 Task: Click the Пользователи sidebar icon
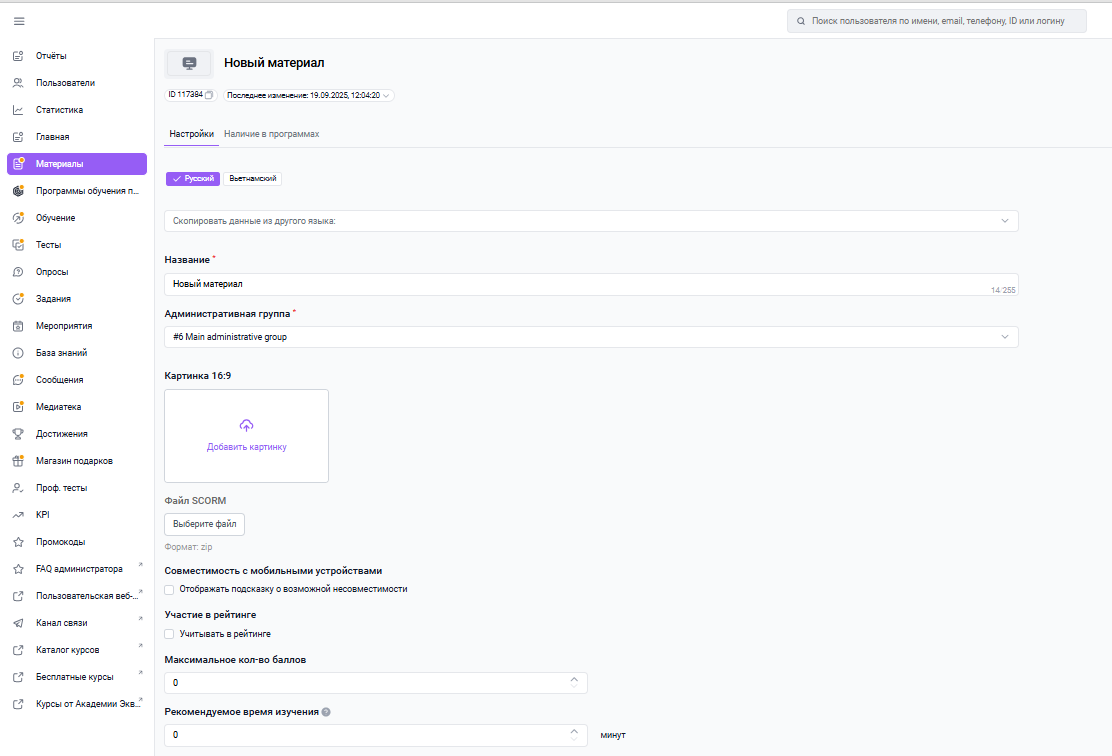tap(18, 83)
